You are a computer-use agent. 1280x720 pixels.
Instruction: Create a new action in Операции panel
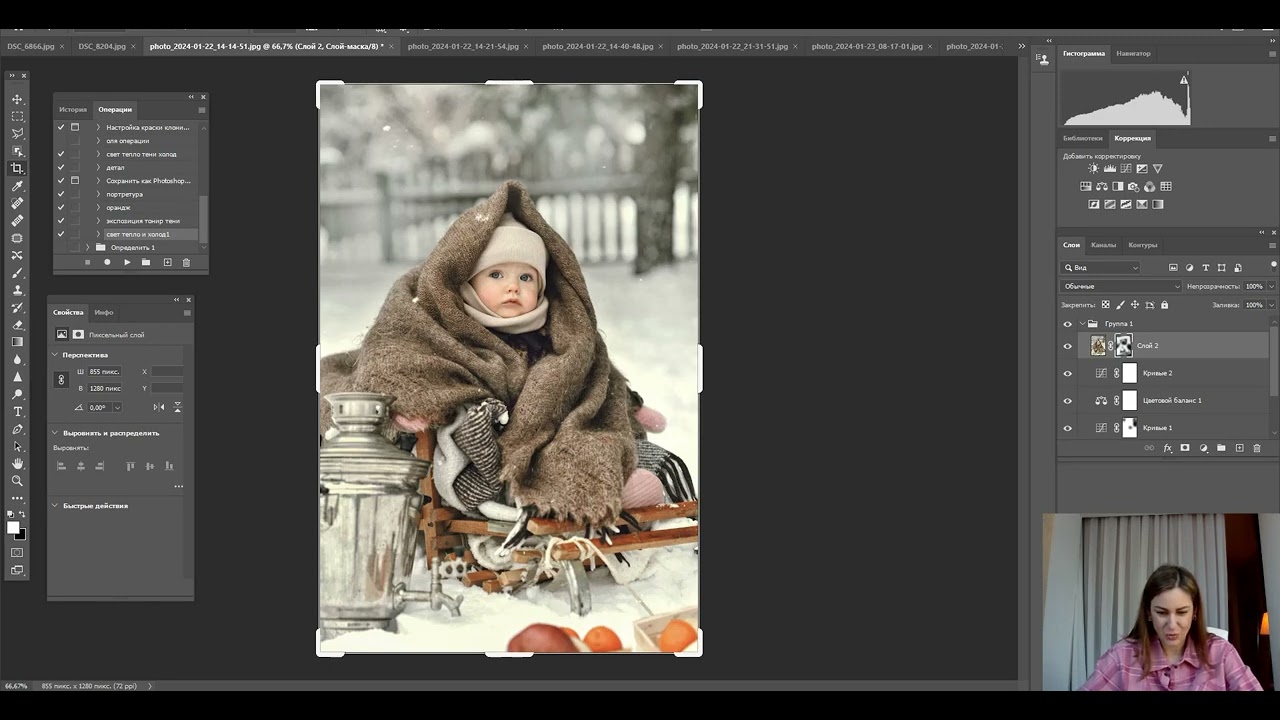pos(167,262)
